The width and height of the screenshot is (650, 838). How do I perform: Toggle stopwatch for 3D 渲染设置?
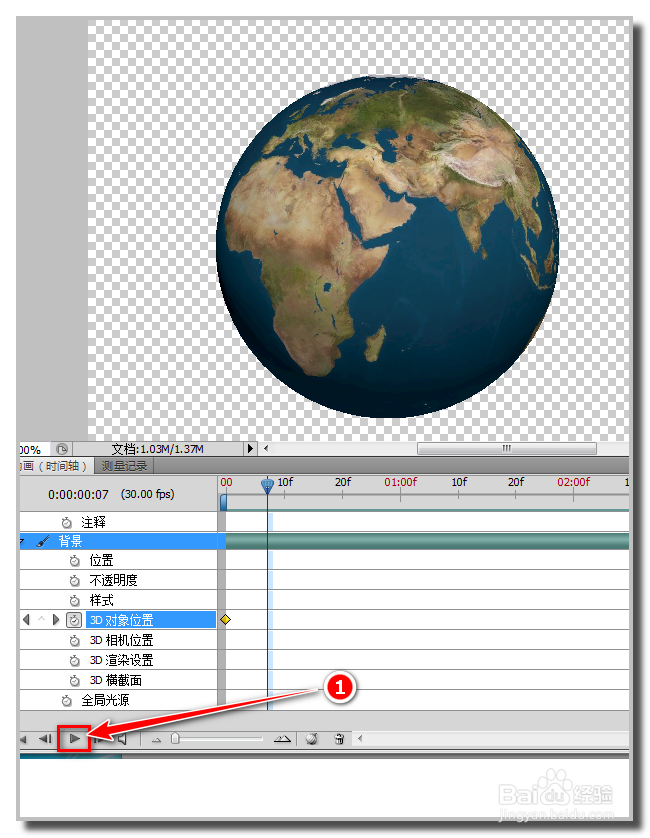tap(75, 661)
